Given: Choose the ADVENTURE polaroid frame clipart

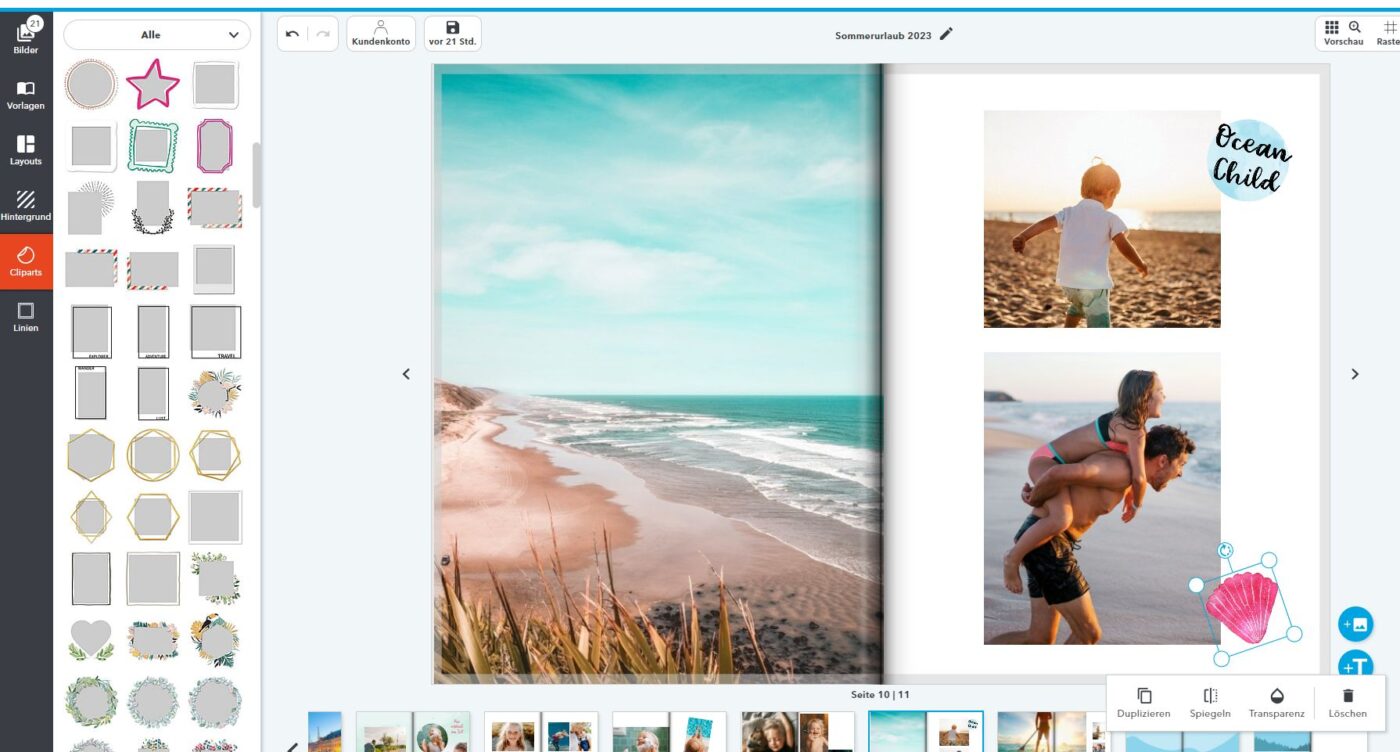Looking at the screenshot, I should tap(153, 332).
